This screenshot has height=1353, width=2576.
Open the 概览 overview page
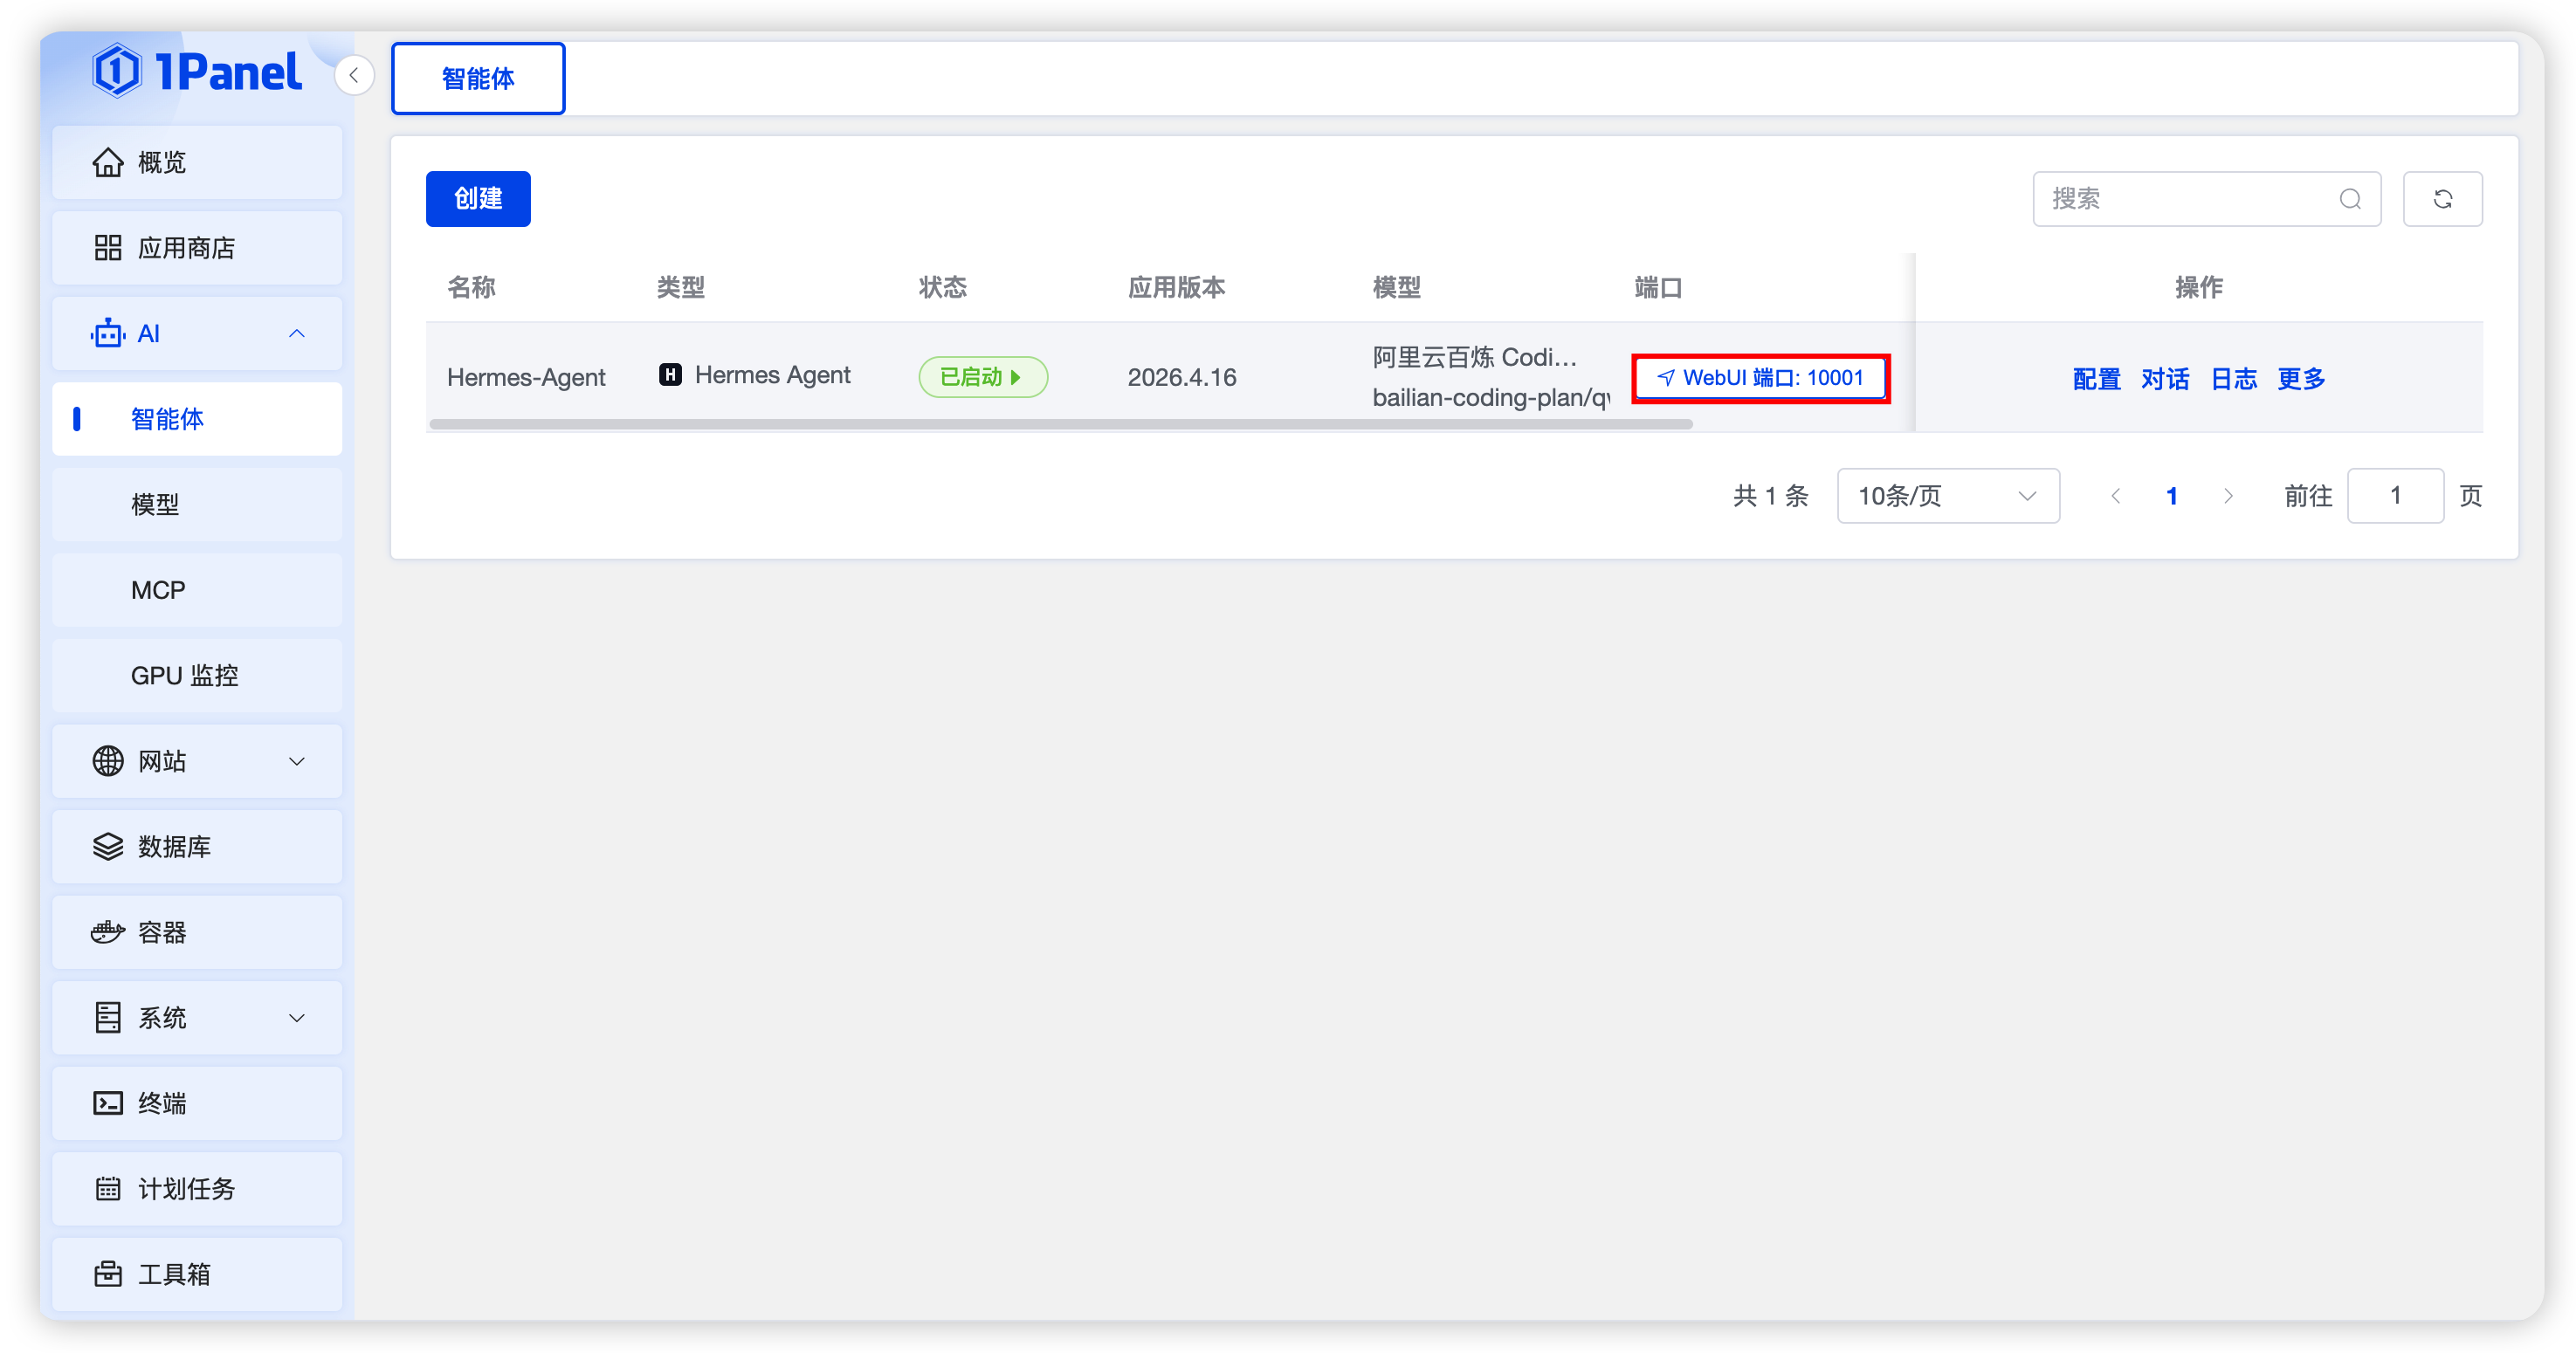[x=197, y=162]
